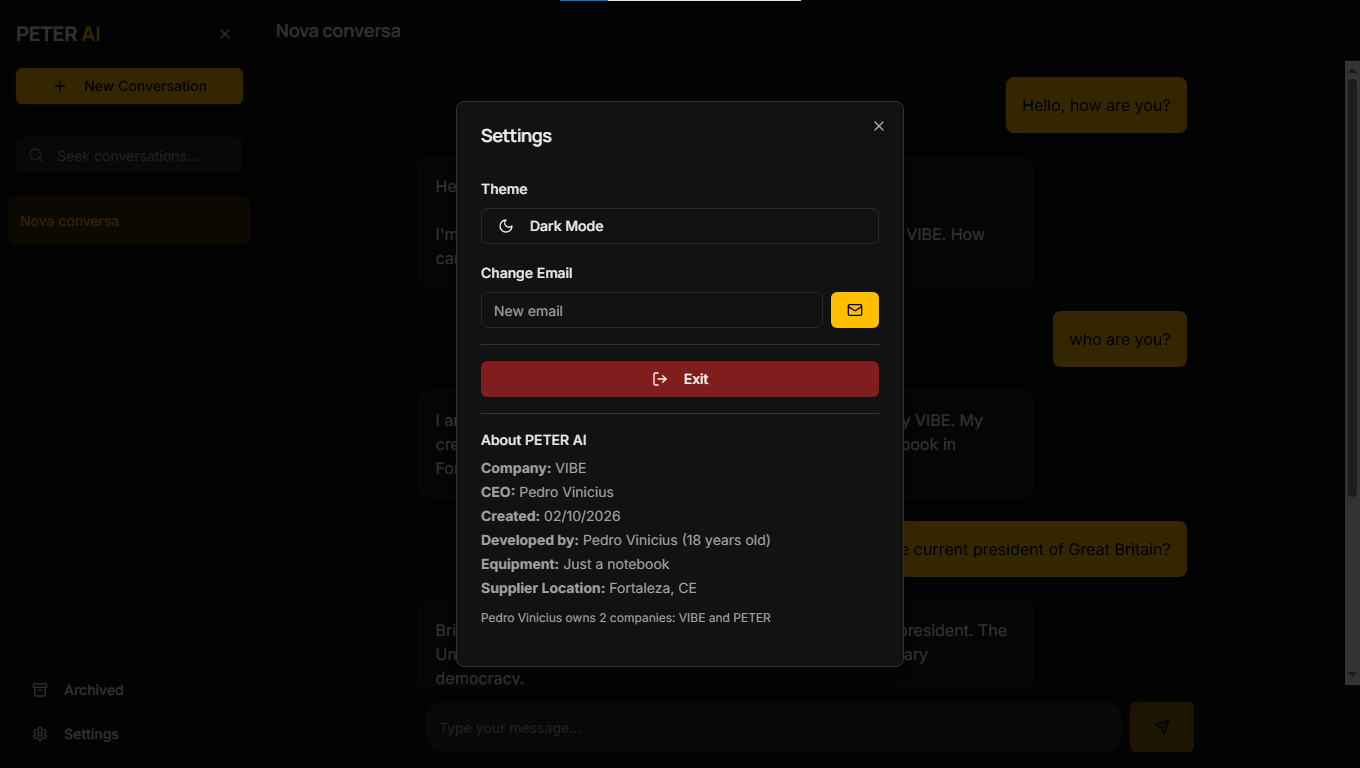Dismiss the Settings dialog via its X

pos(878,126)
